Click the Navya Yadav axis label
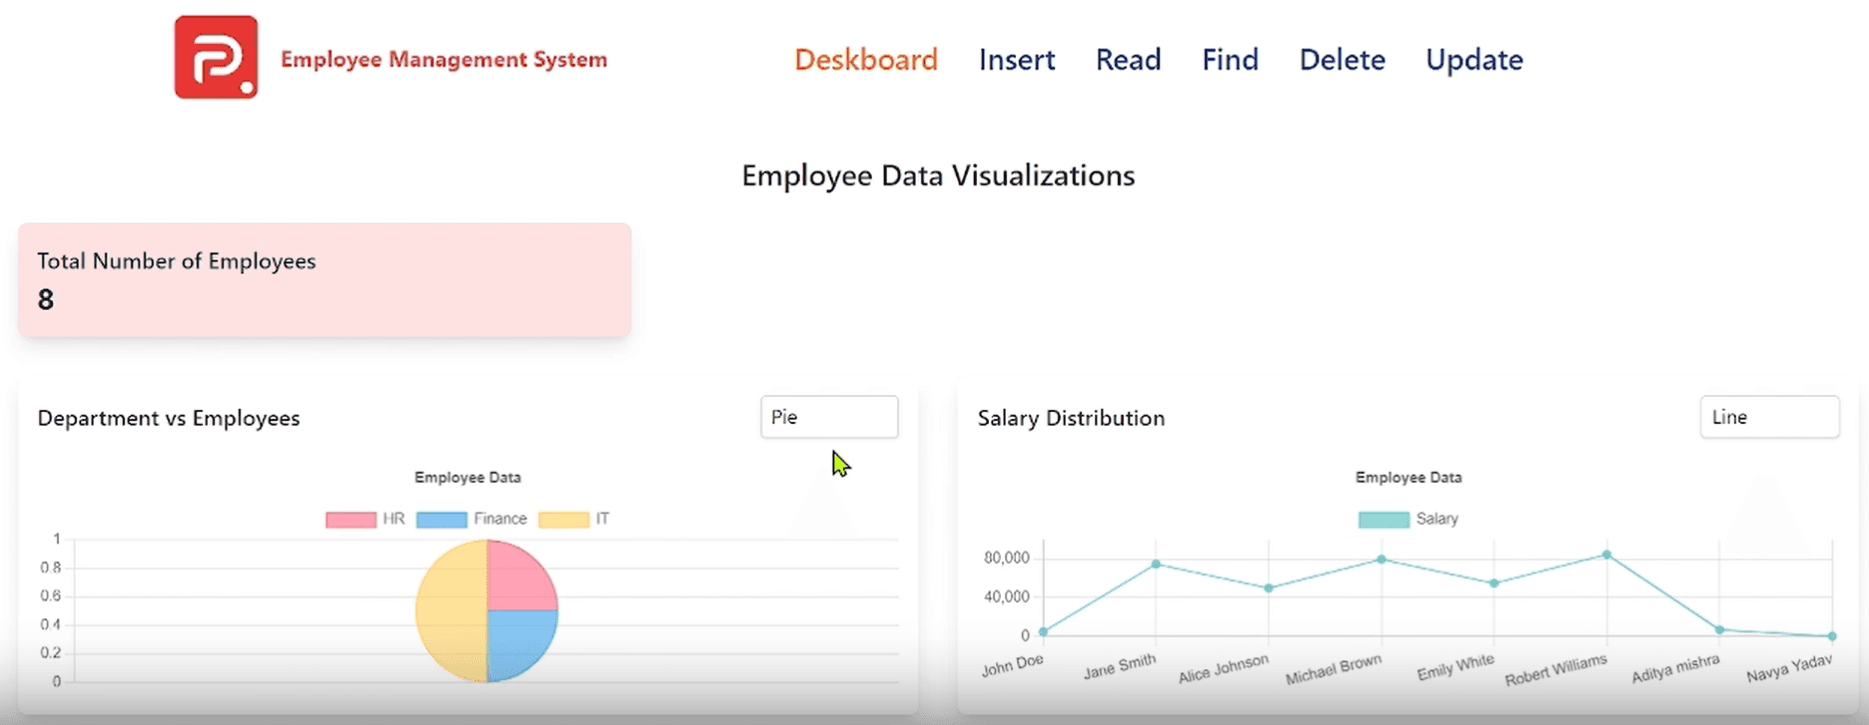The image size is (1869, 725). click(x=1790, y=668)
